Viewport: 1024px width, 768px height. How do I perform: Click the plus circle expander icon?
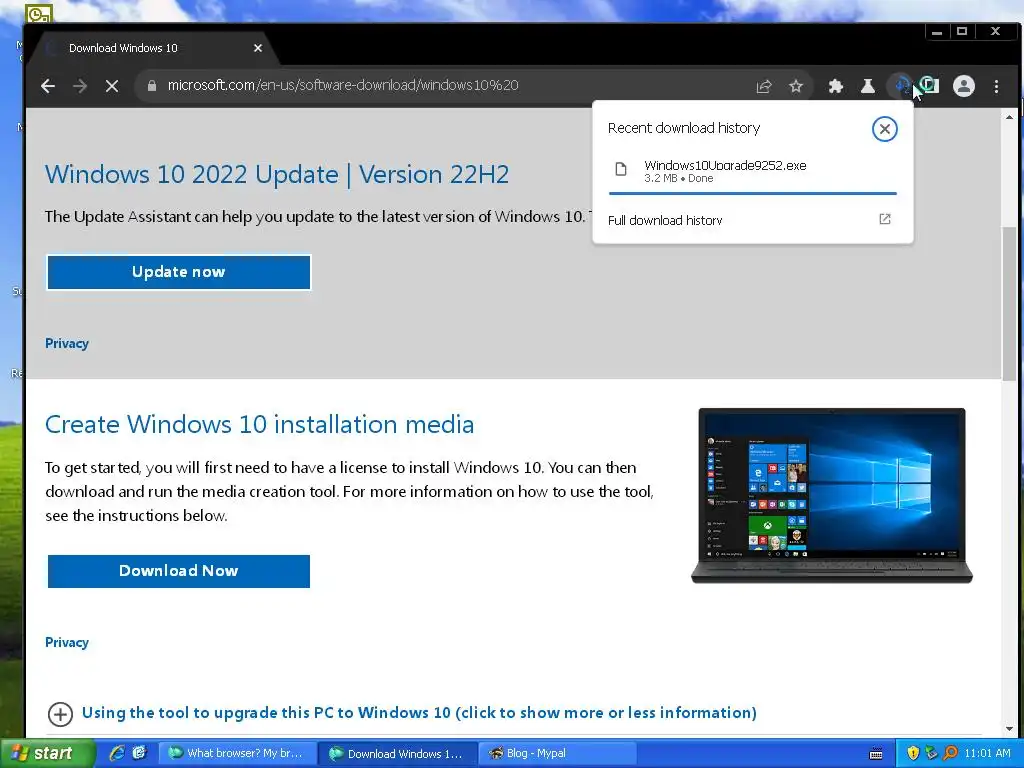coord(60,714)
